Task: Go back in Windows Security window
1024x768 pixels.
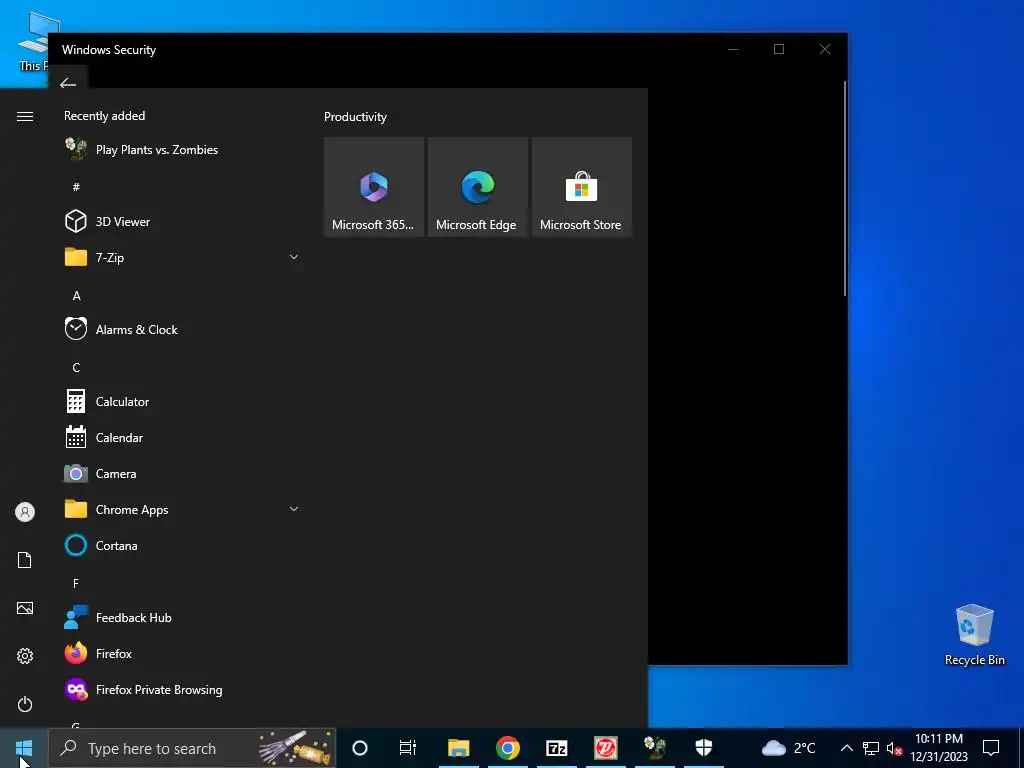Action: [68, 83]
